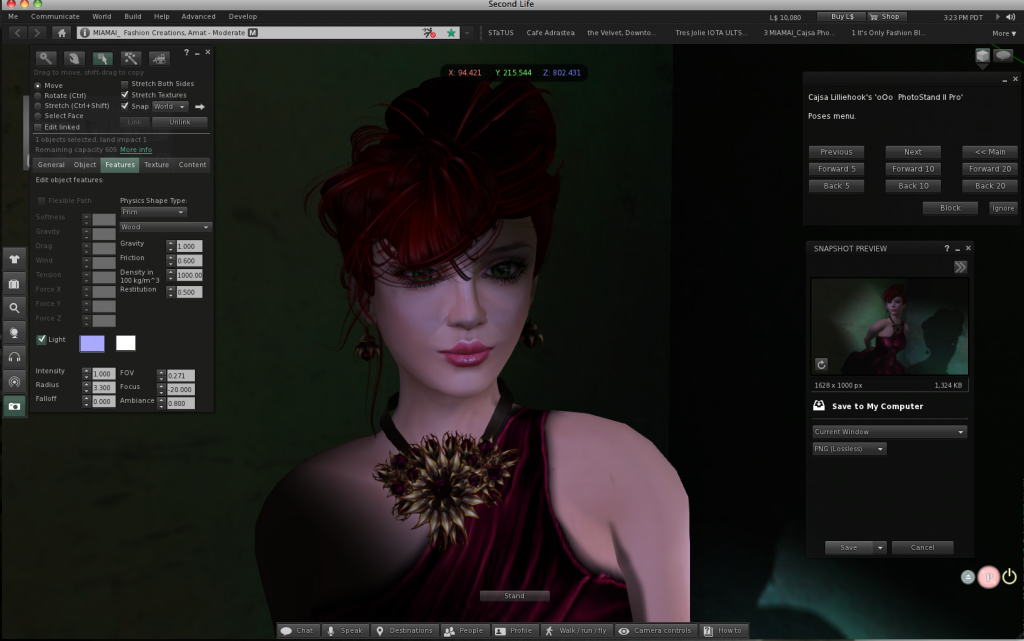Image resolution: width=1024 pixels, height=641 pixels.
Task: Select the Land bulldozer tool
Action: 158,59
